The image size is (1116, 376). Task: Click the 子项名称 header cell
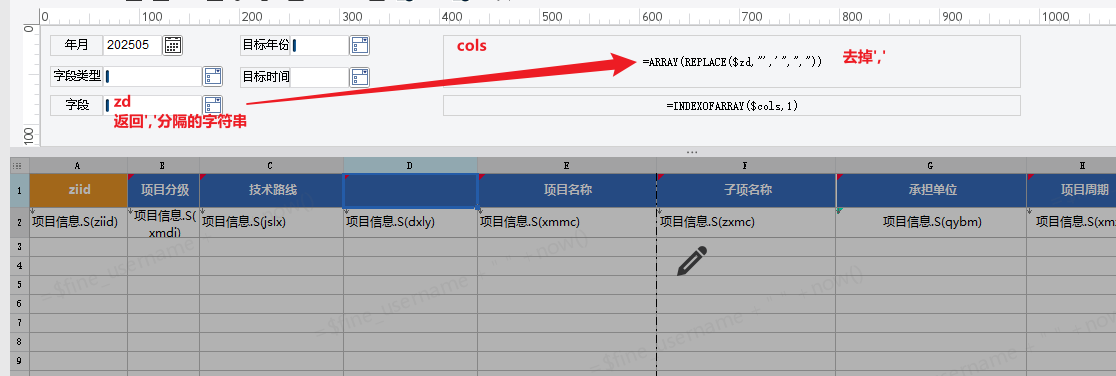pos(746,190)
